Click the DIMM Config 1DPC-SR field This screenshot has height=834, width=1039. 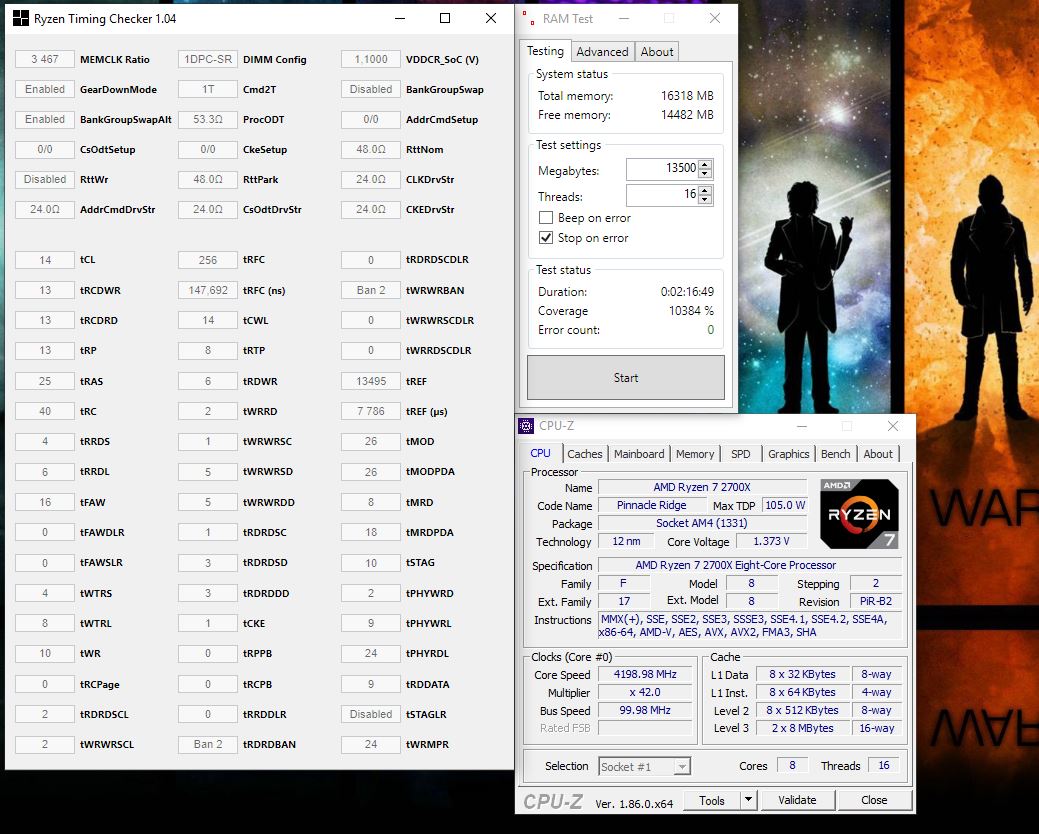point(207,59)
